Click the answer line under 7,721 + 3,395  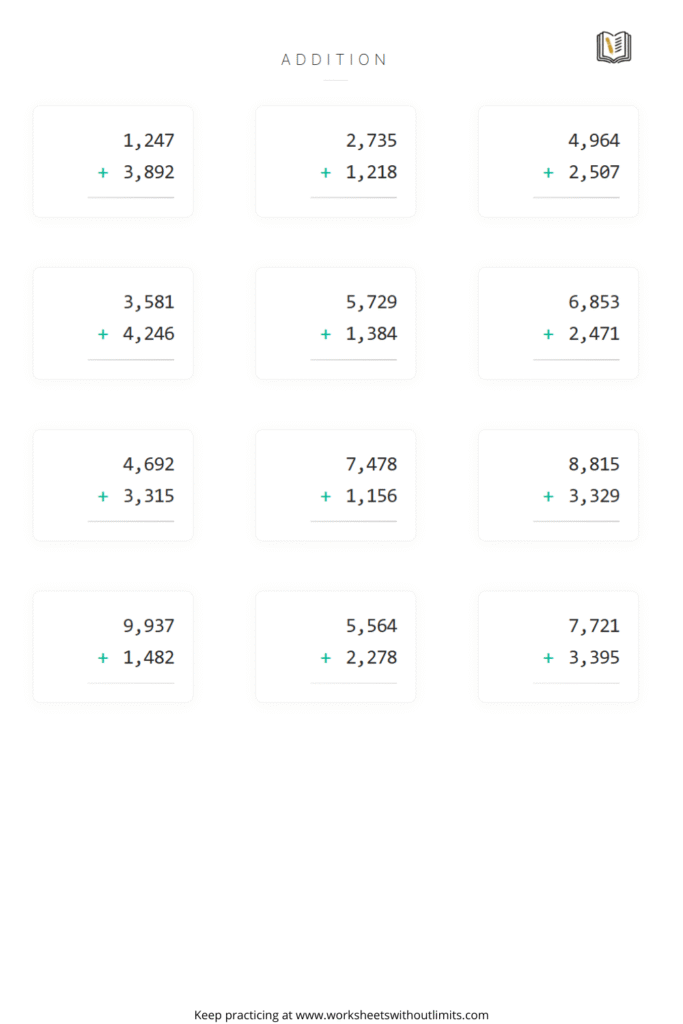576,683
